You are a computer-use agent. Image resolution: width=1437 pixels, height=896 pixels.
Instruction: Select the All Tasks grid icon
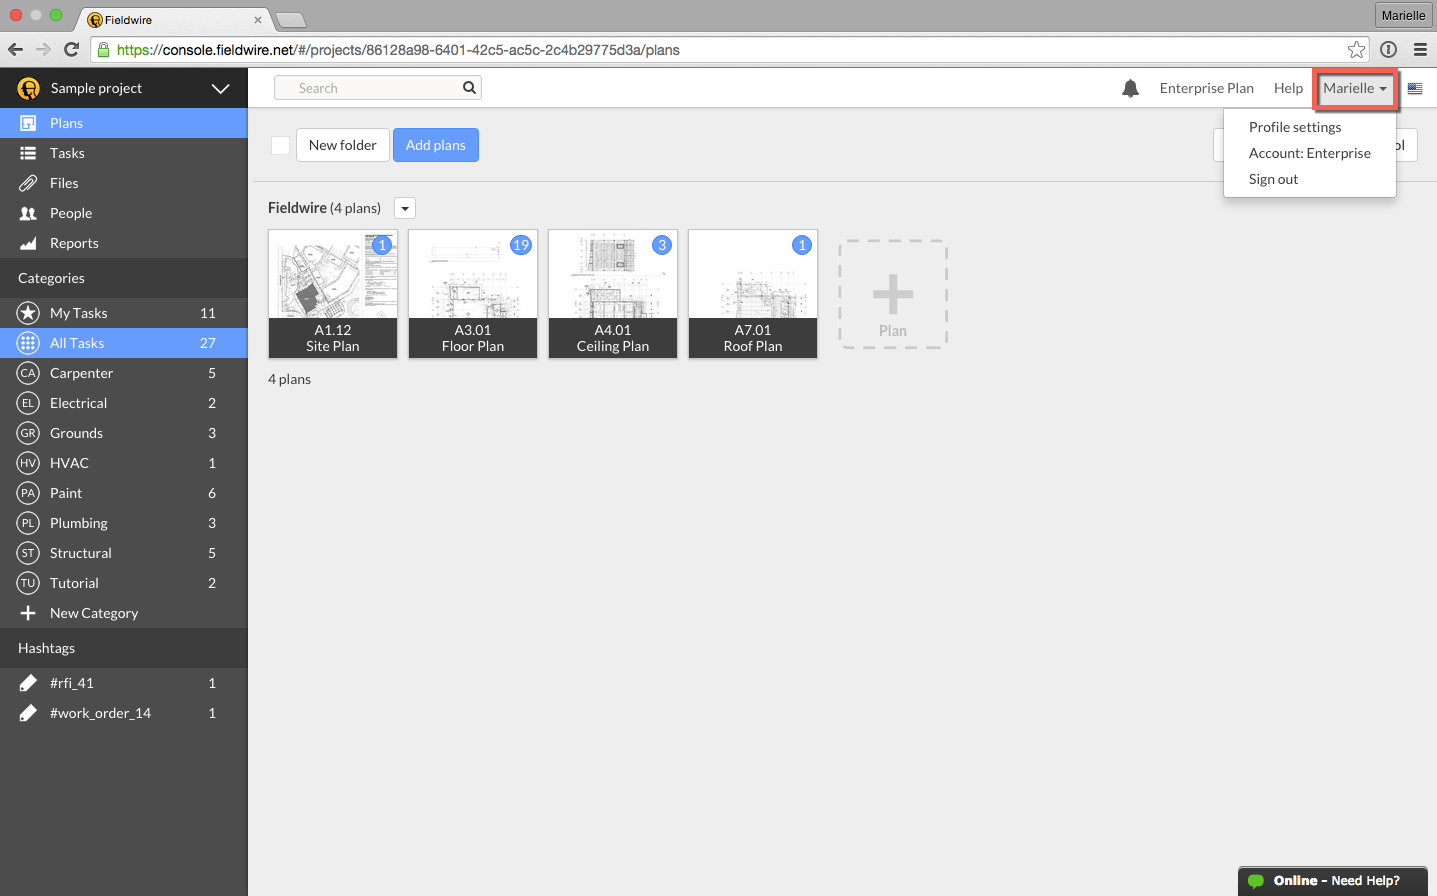(x=28, y=343)
